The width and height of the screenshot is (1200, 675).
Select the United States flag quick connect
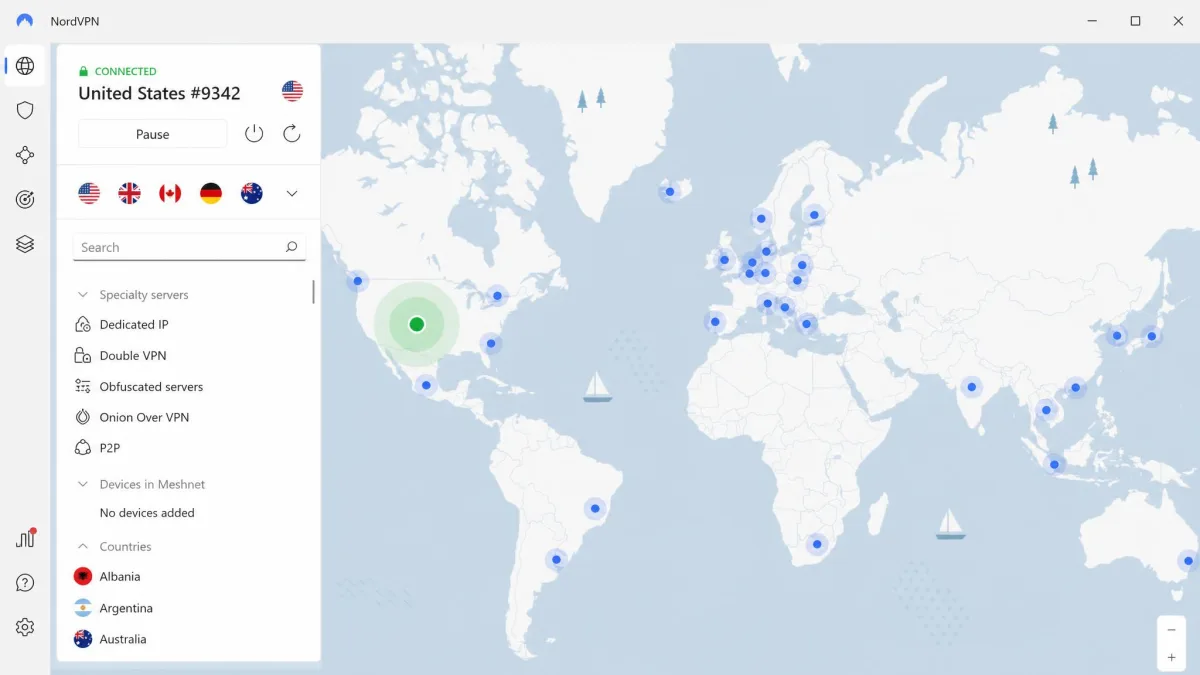click(89, 193)
